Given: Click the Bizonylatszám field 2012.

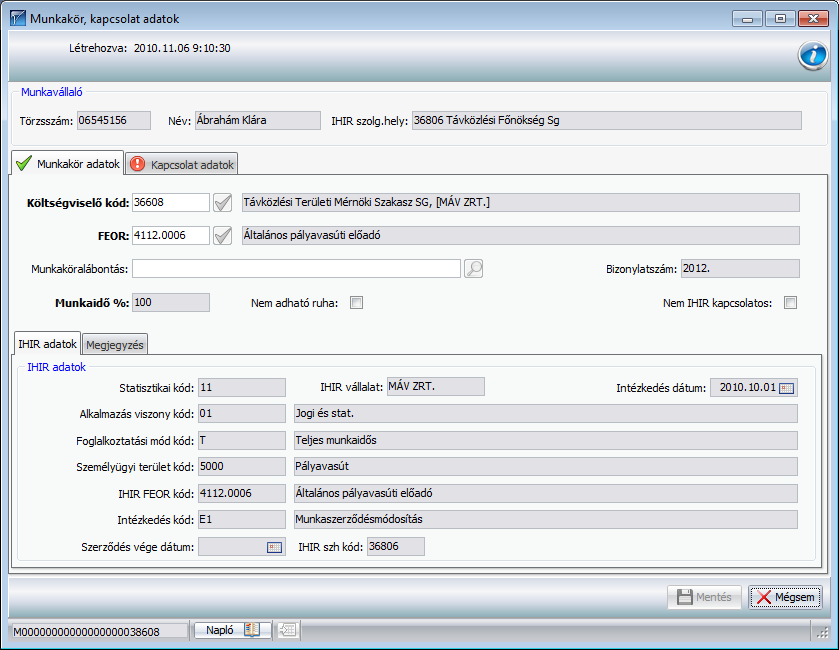Looking at the screenshot, I should pos(740,269).
